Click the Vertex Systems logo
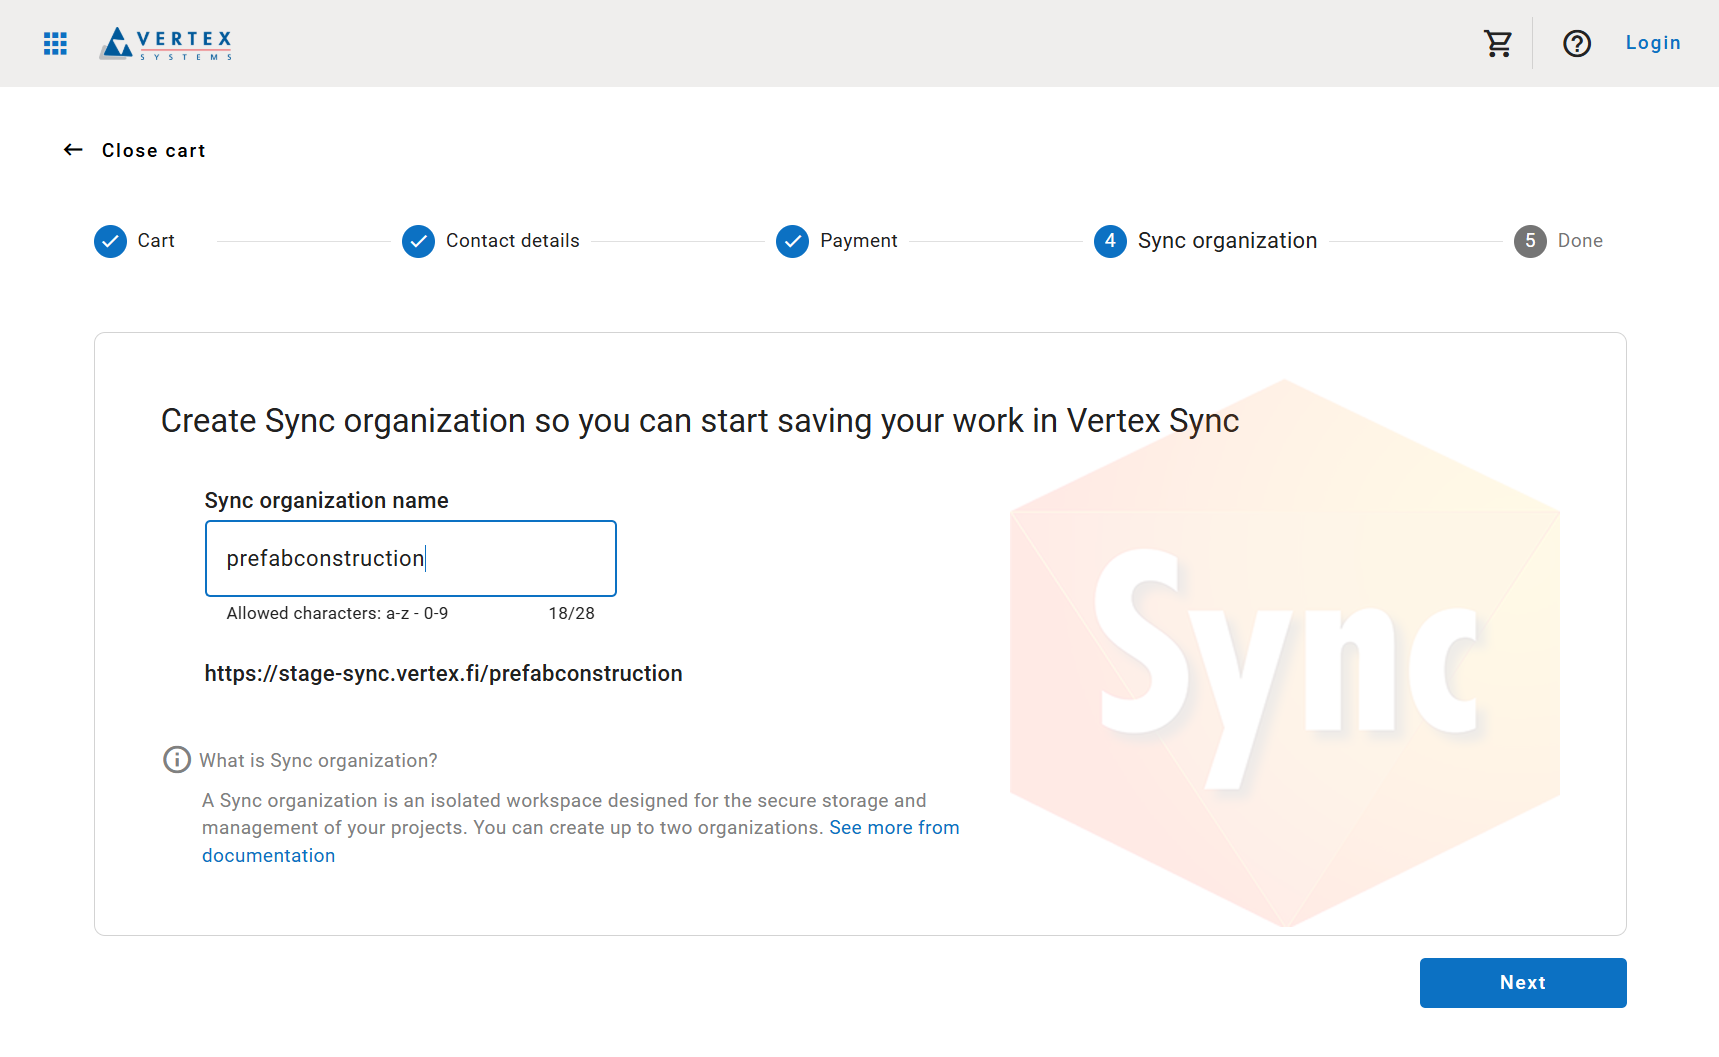The image size is (1719, 1057). (x=166, y=43)
